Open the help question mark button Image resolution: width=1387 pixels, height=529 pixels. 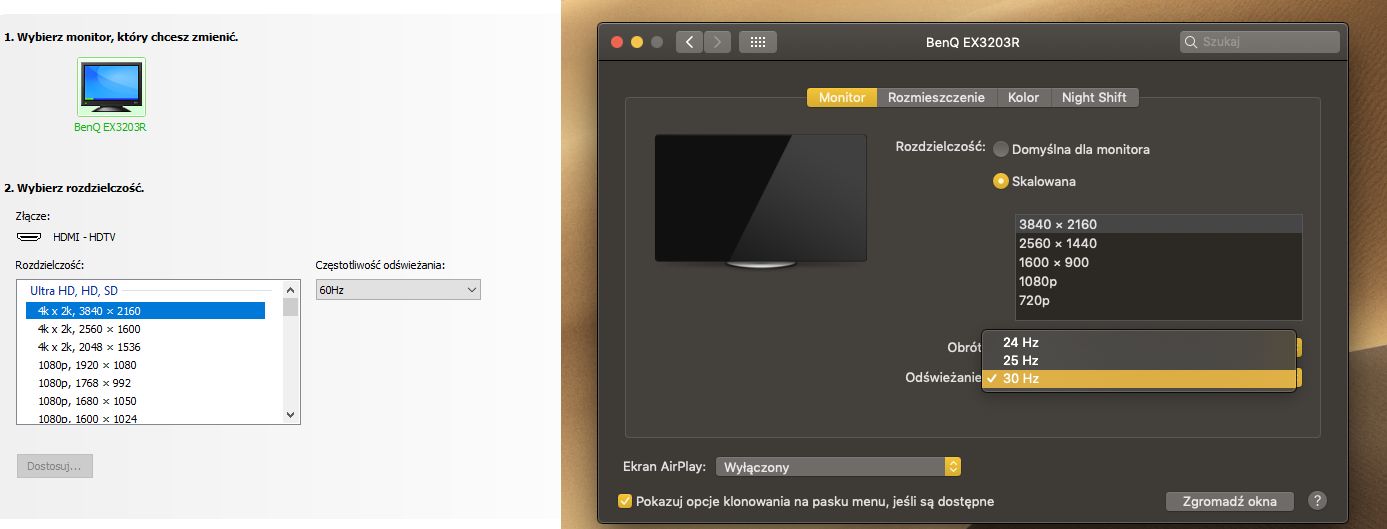click(x=1317, y=500)
